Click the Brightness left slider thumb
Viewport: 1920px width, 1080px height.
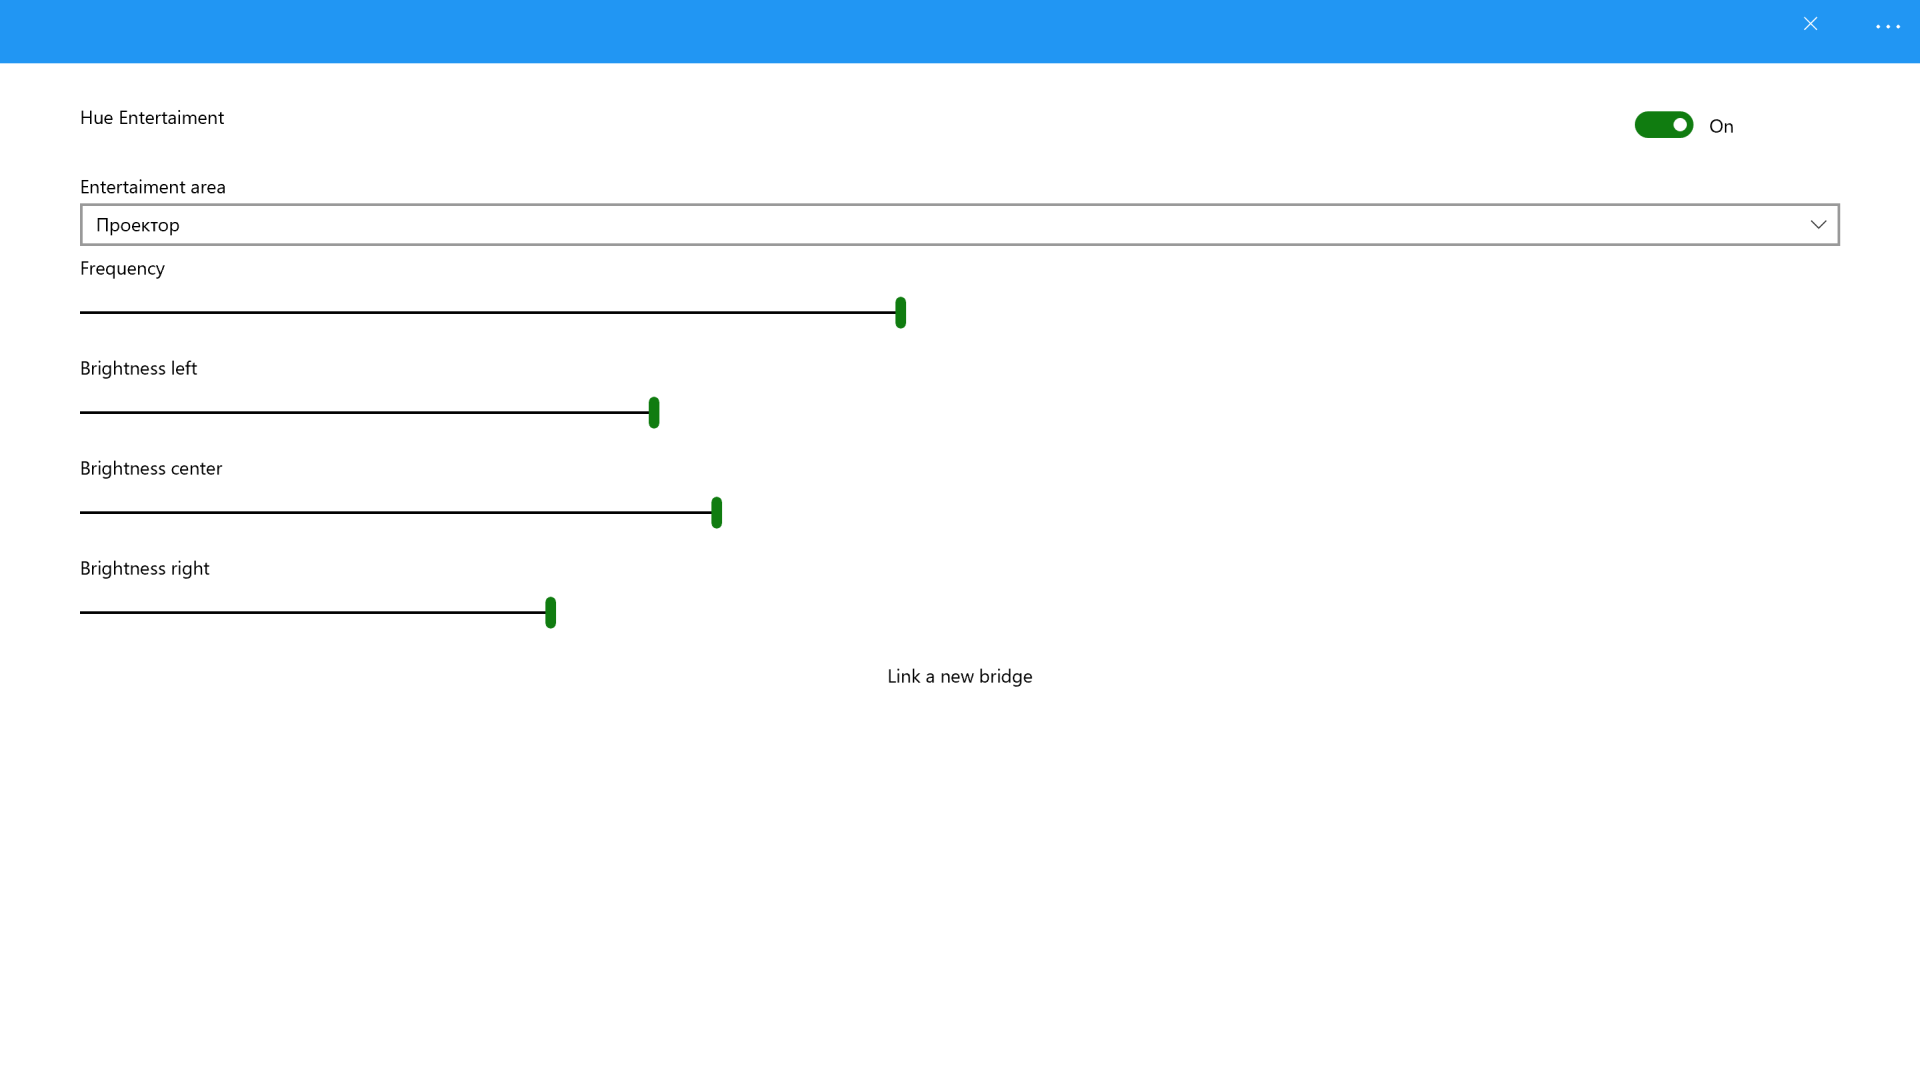(x=654, y=412)
